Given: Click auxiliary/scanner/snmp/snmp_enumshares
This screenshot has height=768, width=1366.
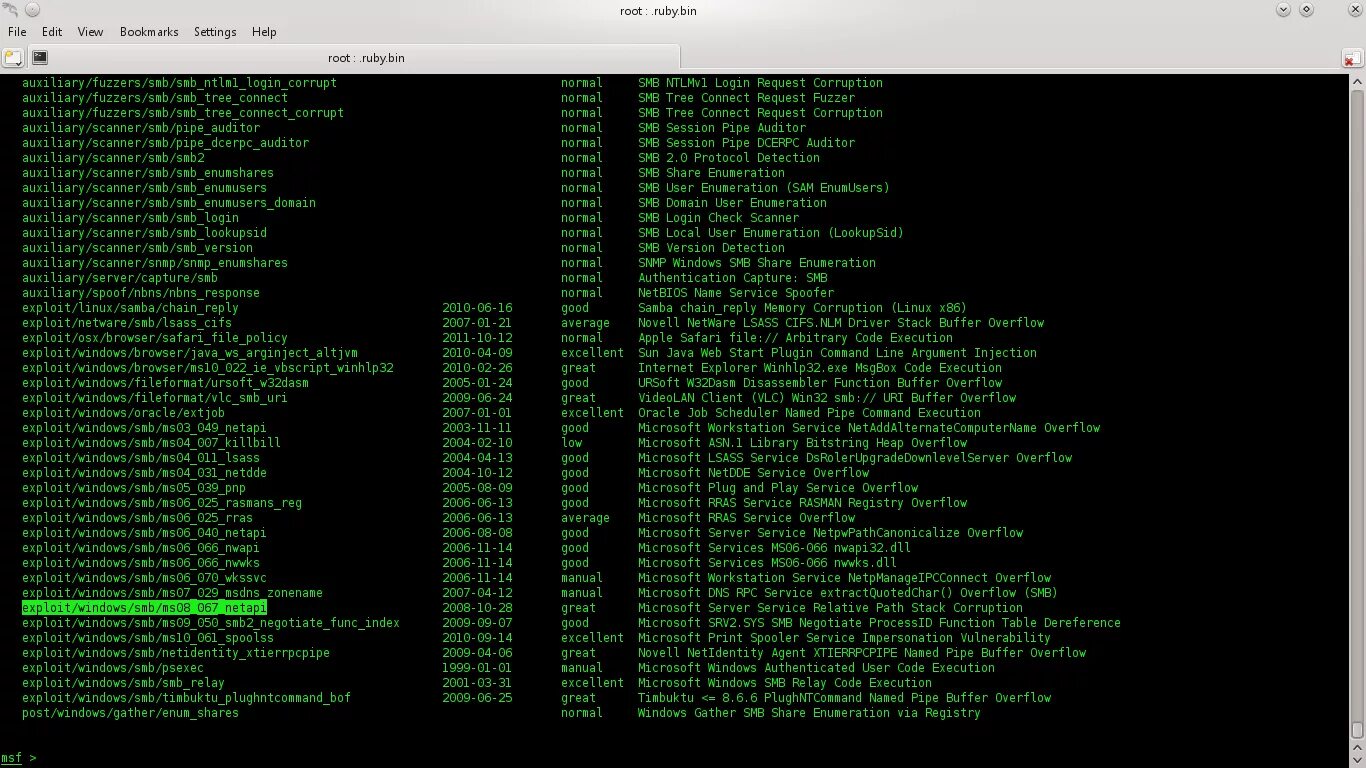Looking at the screenshot, I should [155, 263].
